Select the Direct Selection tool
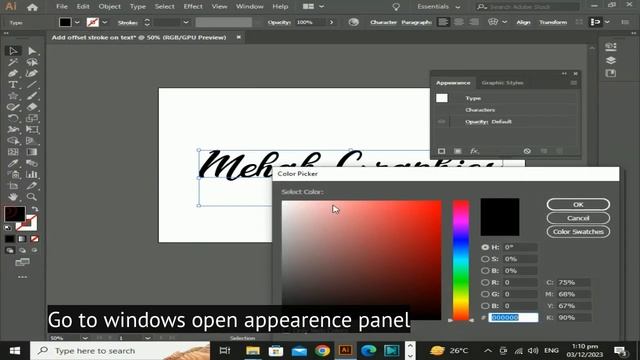The width and height of the screenshot is (640, 360). point(32,51)
